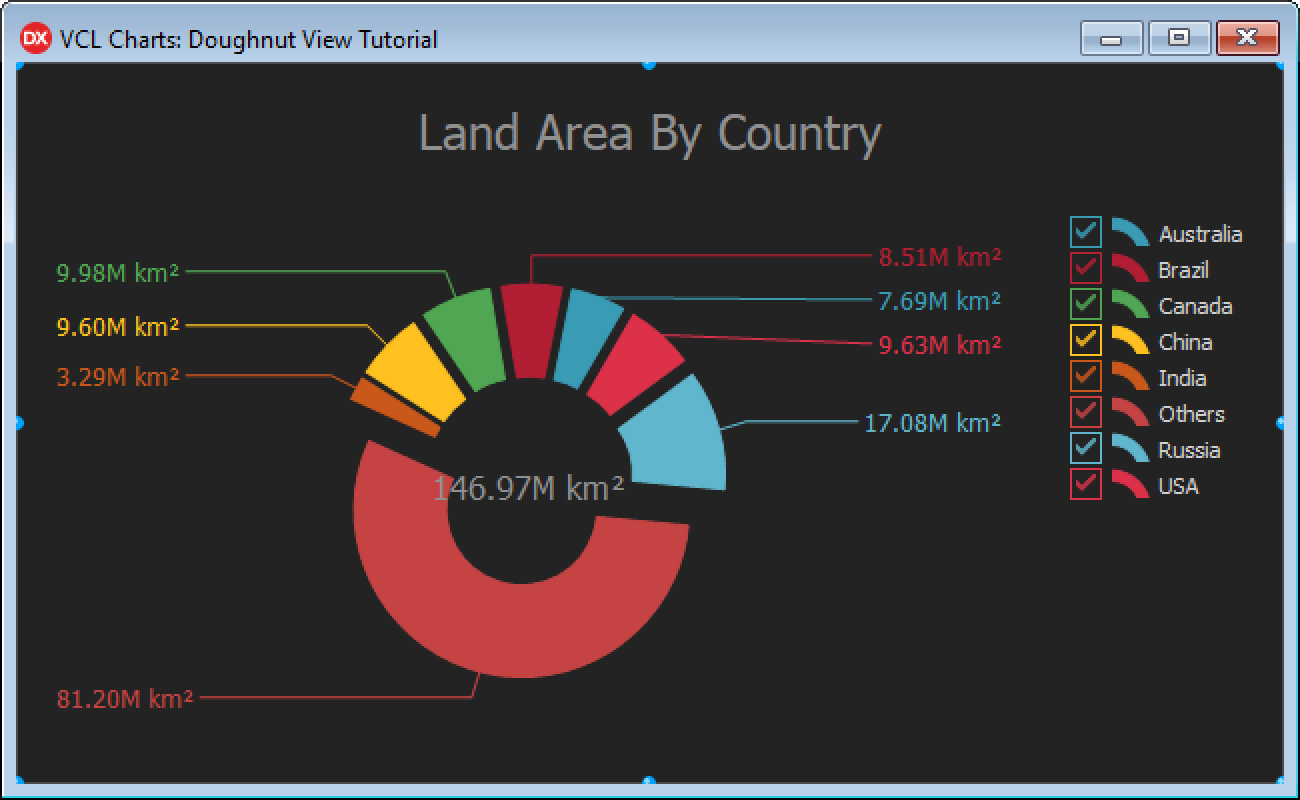The width and height of the screenshot is (1300, 800).
Task: Click the Australia legend arc icon
Action: click(1130, 232)
